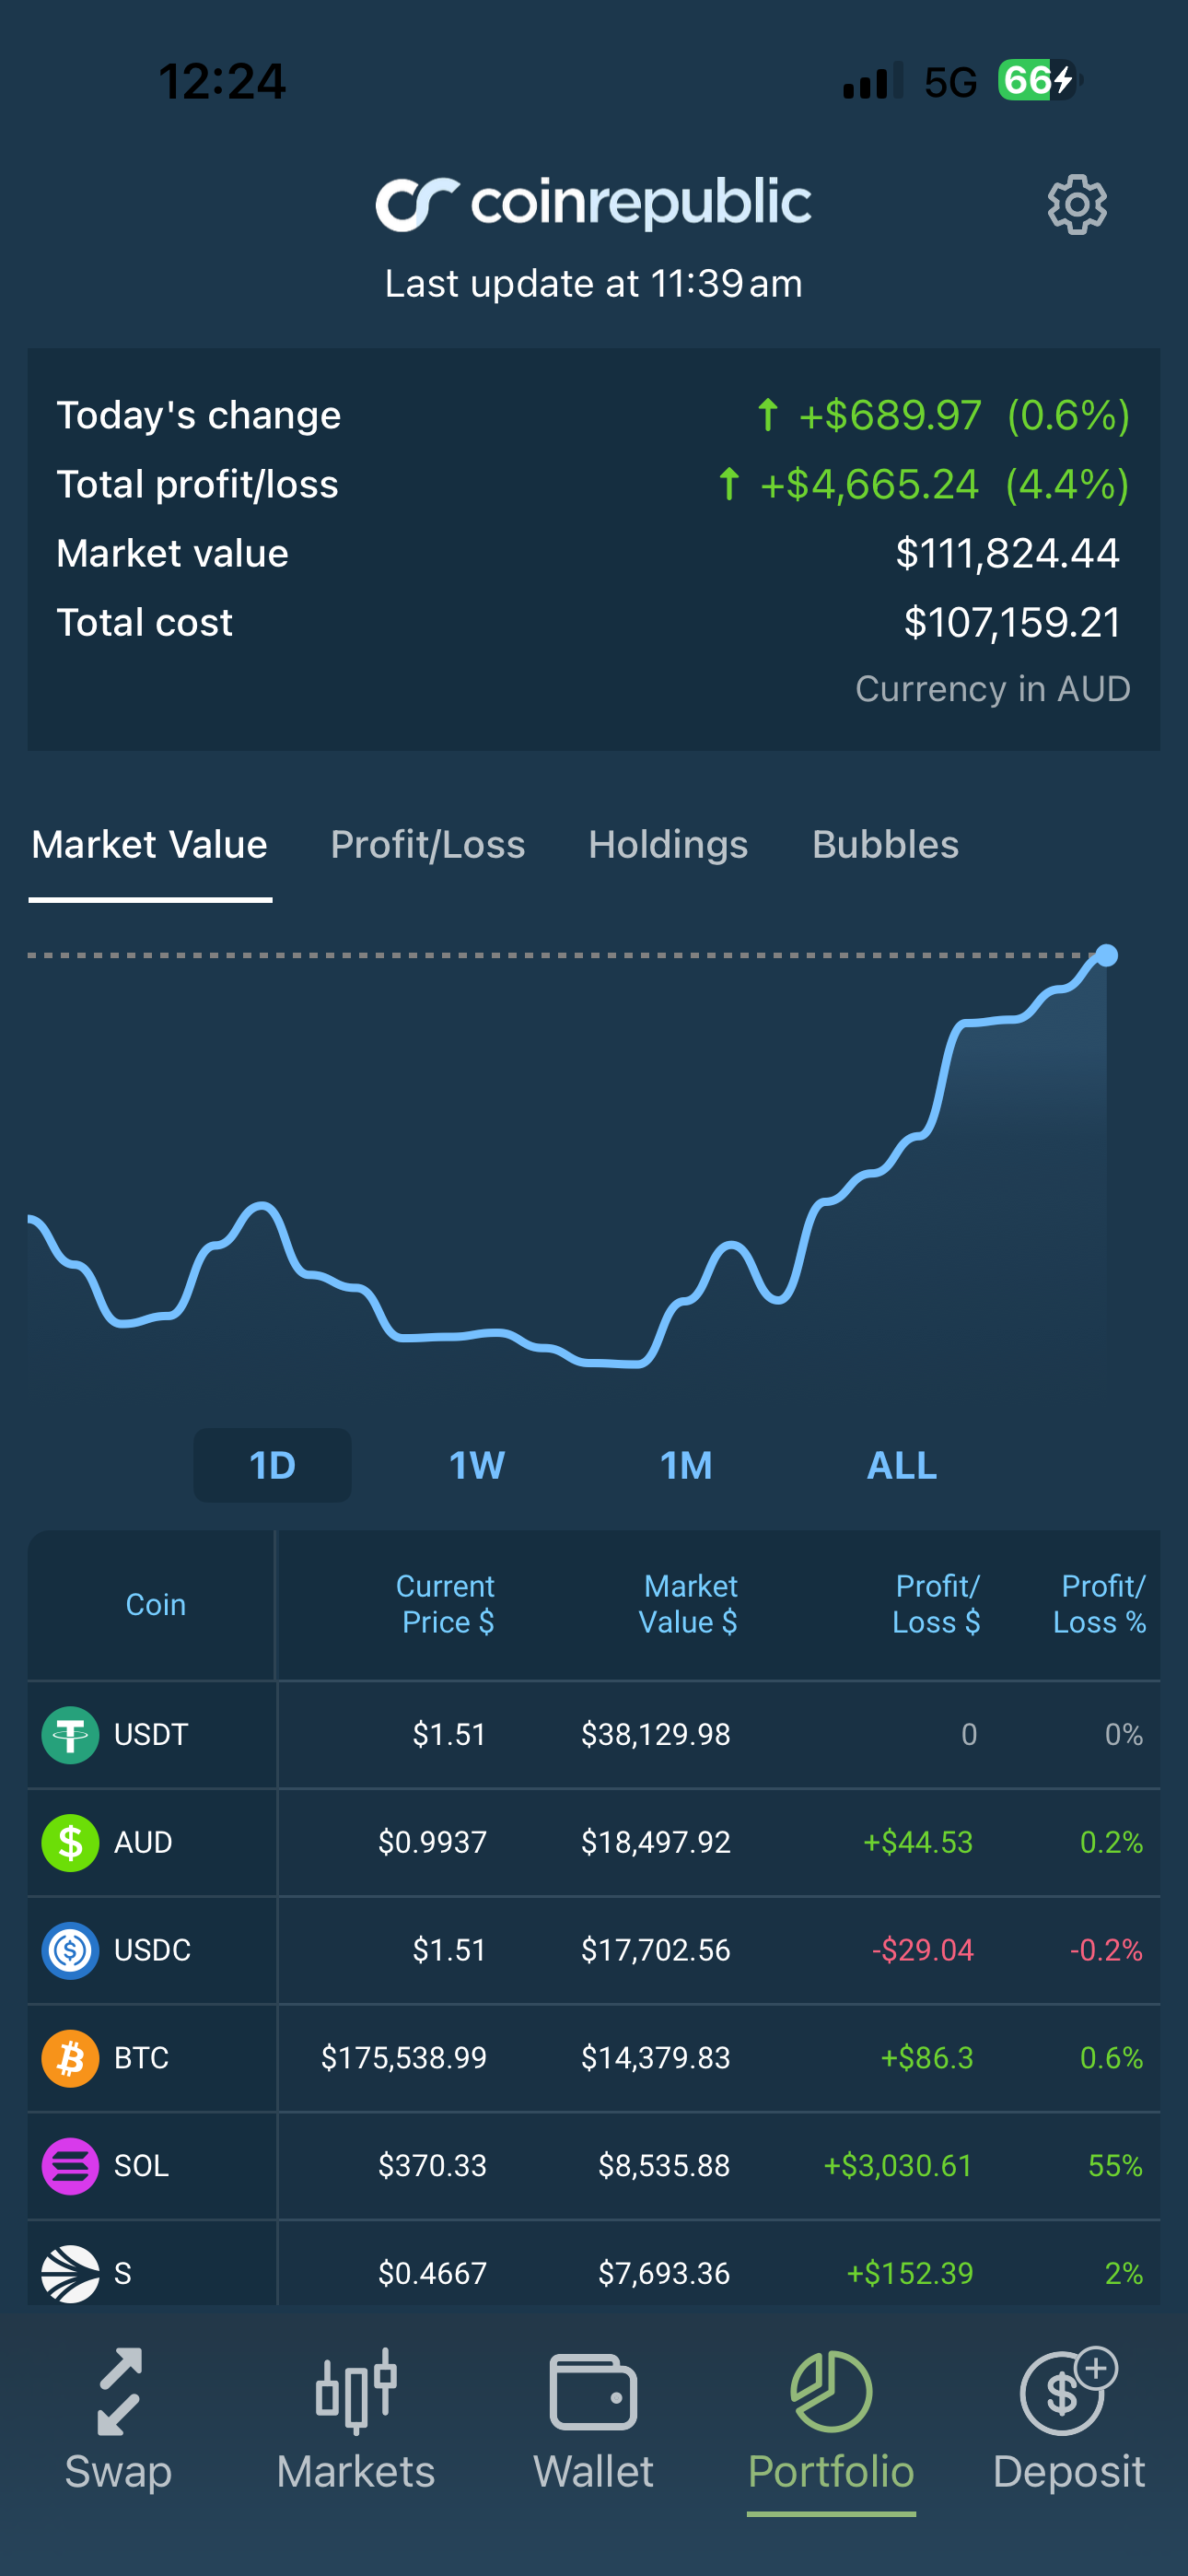This screenshot has height=2576, width=1188.
Task: Tap the blue USDC coin icon
Action: coord(70,1951)
